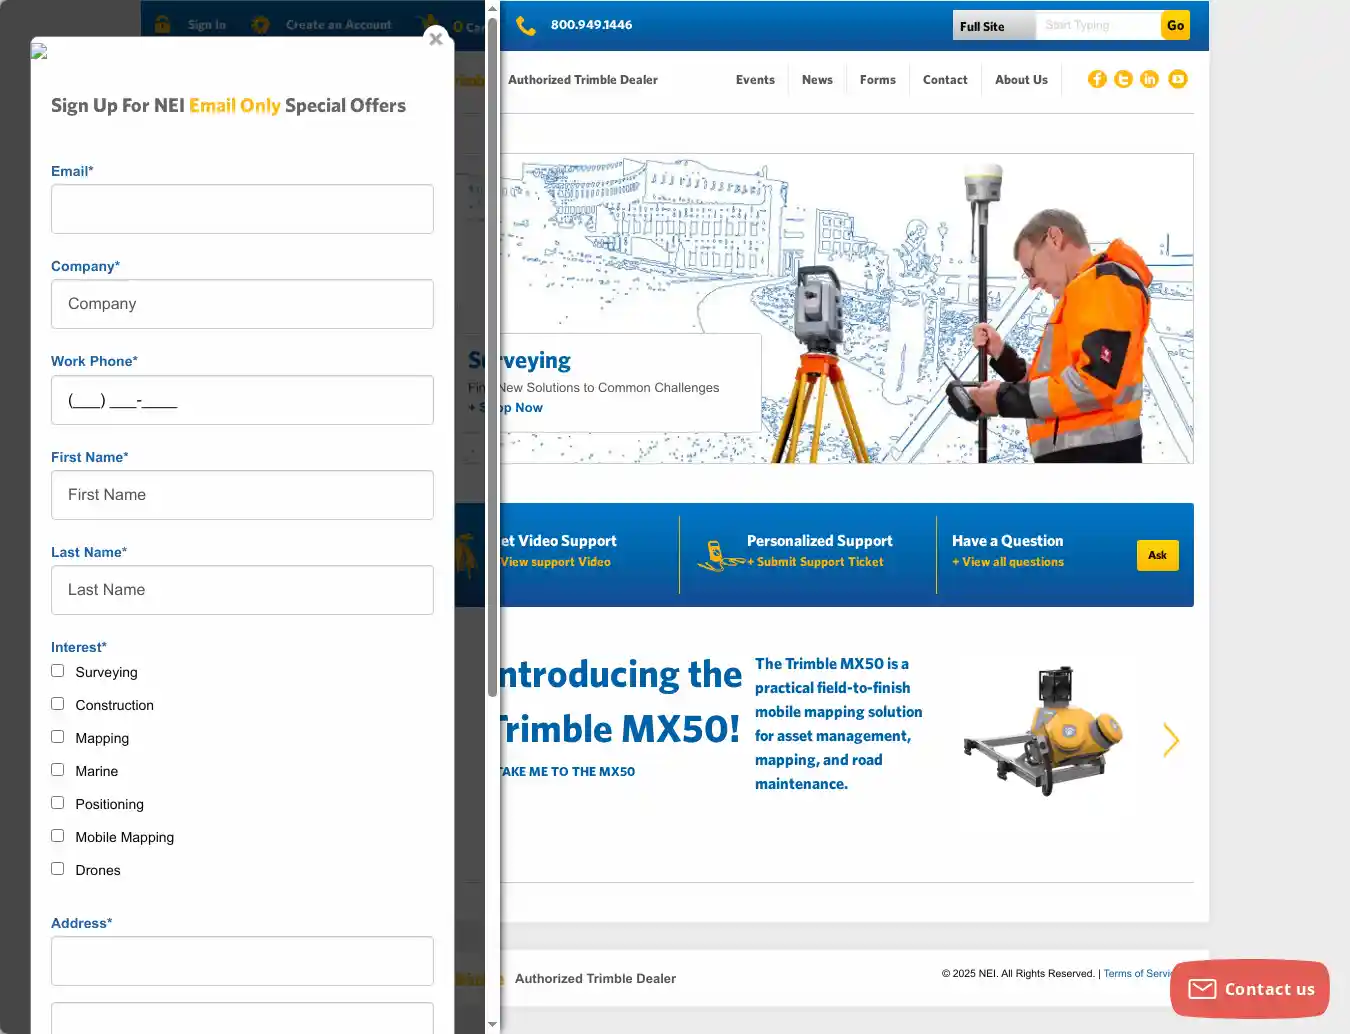Close the email signup popup

point(435,39)
